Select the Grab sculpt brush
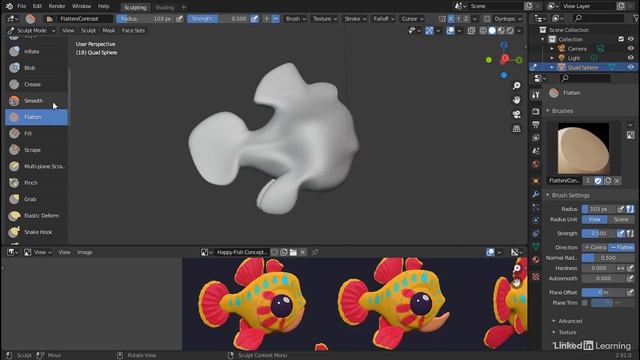The width and height of the screenshot is (640, 360). [x=36, y=199]
